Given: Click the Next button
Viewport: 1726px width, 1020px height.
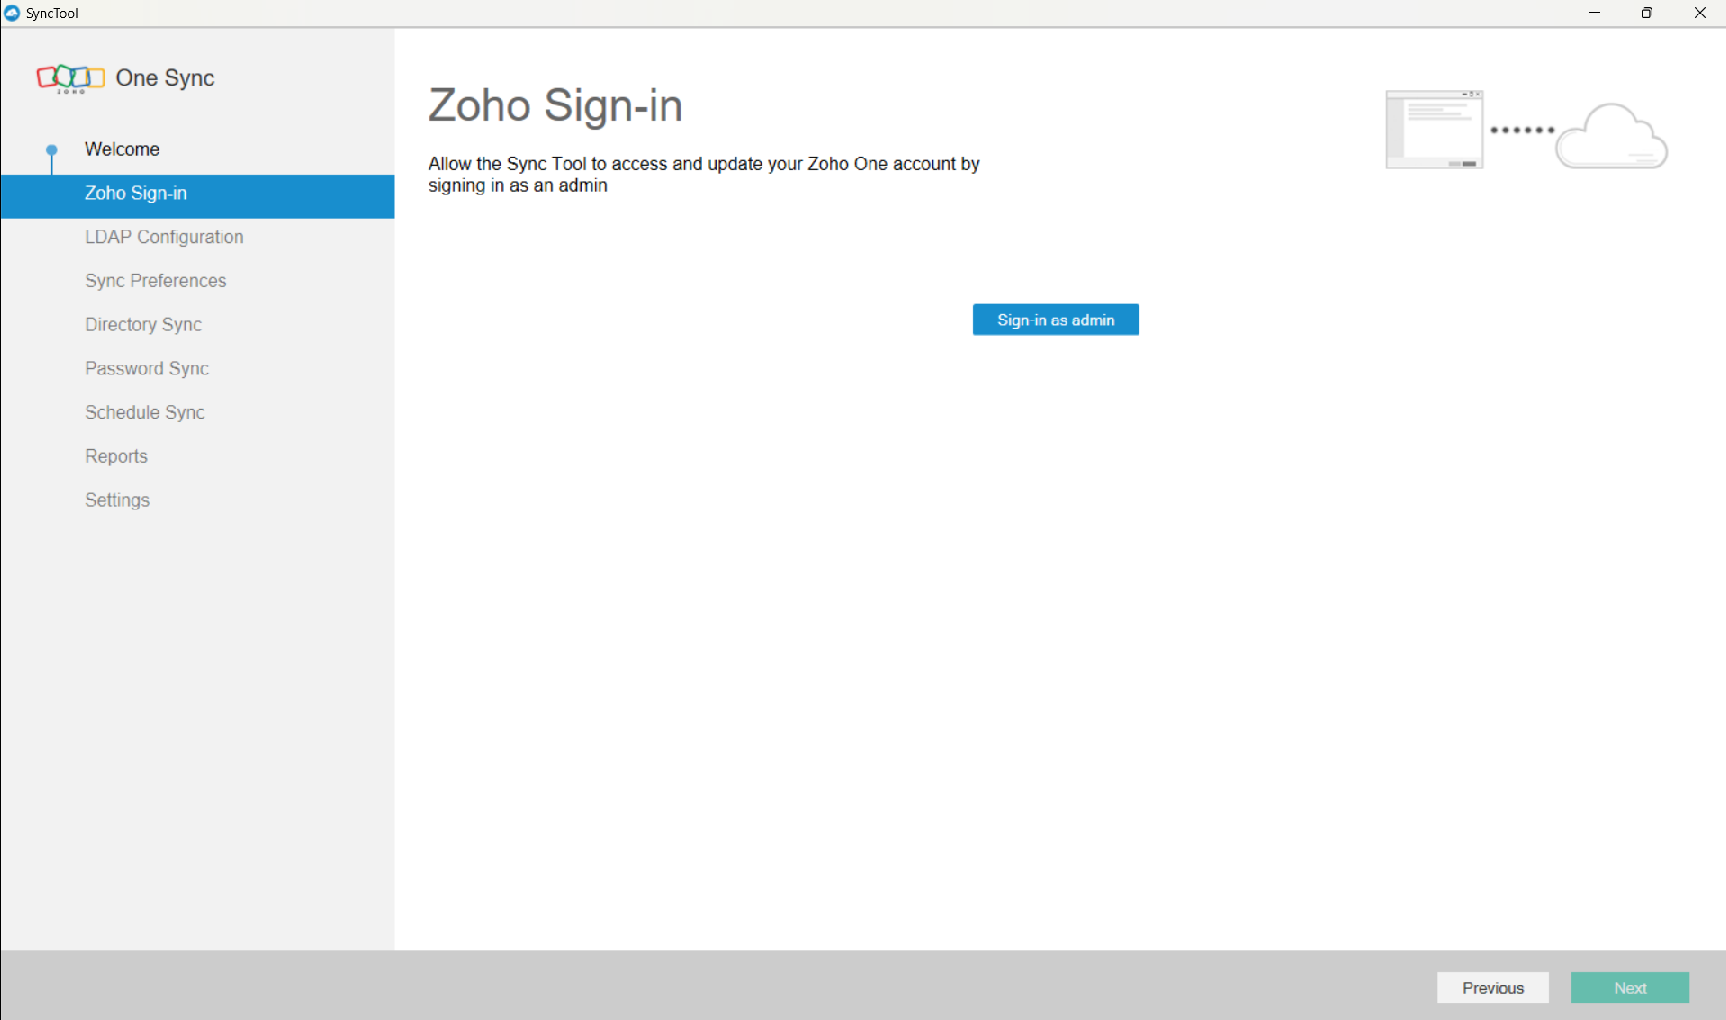Looking at the screenshot, I should click(x=1630, y=988).
